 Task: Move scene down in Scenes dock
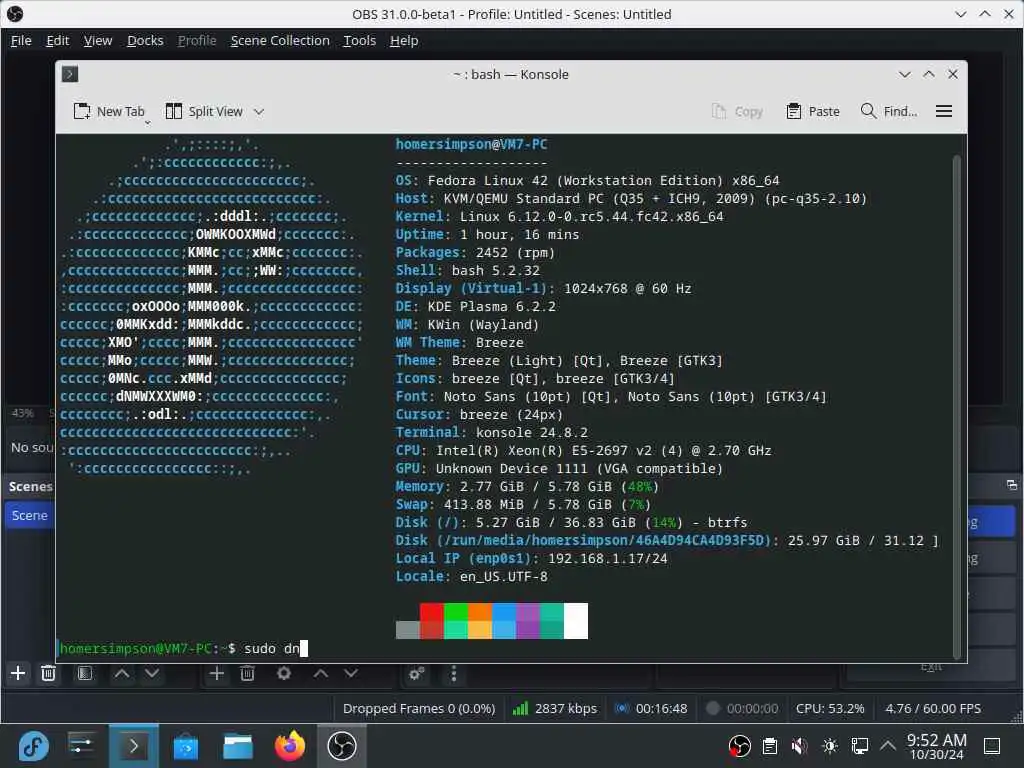152,673
